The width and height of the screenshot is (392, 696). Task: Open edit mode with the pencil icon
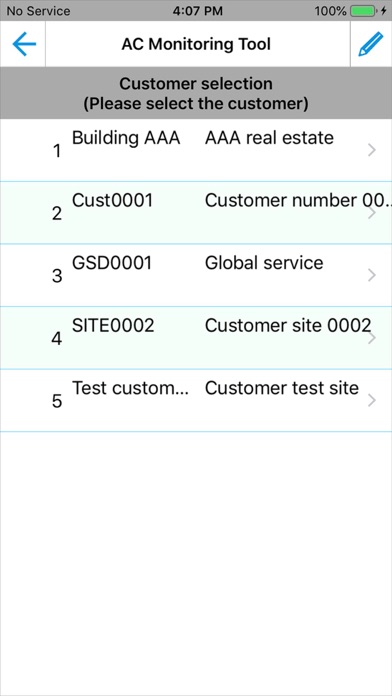click(x=370, y=44)
